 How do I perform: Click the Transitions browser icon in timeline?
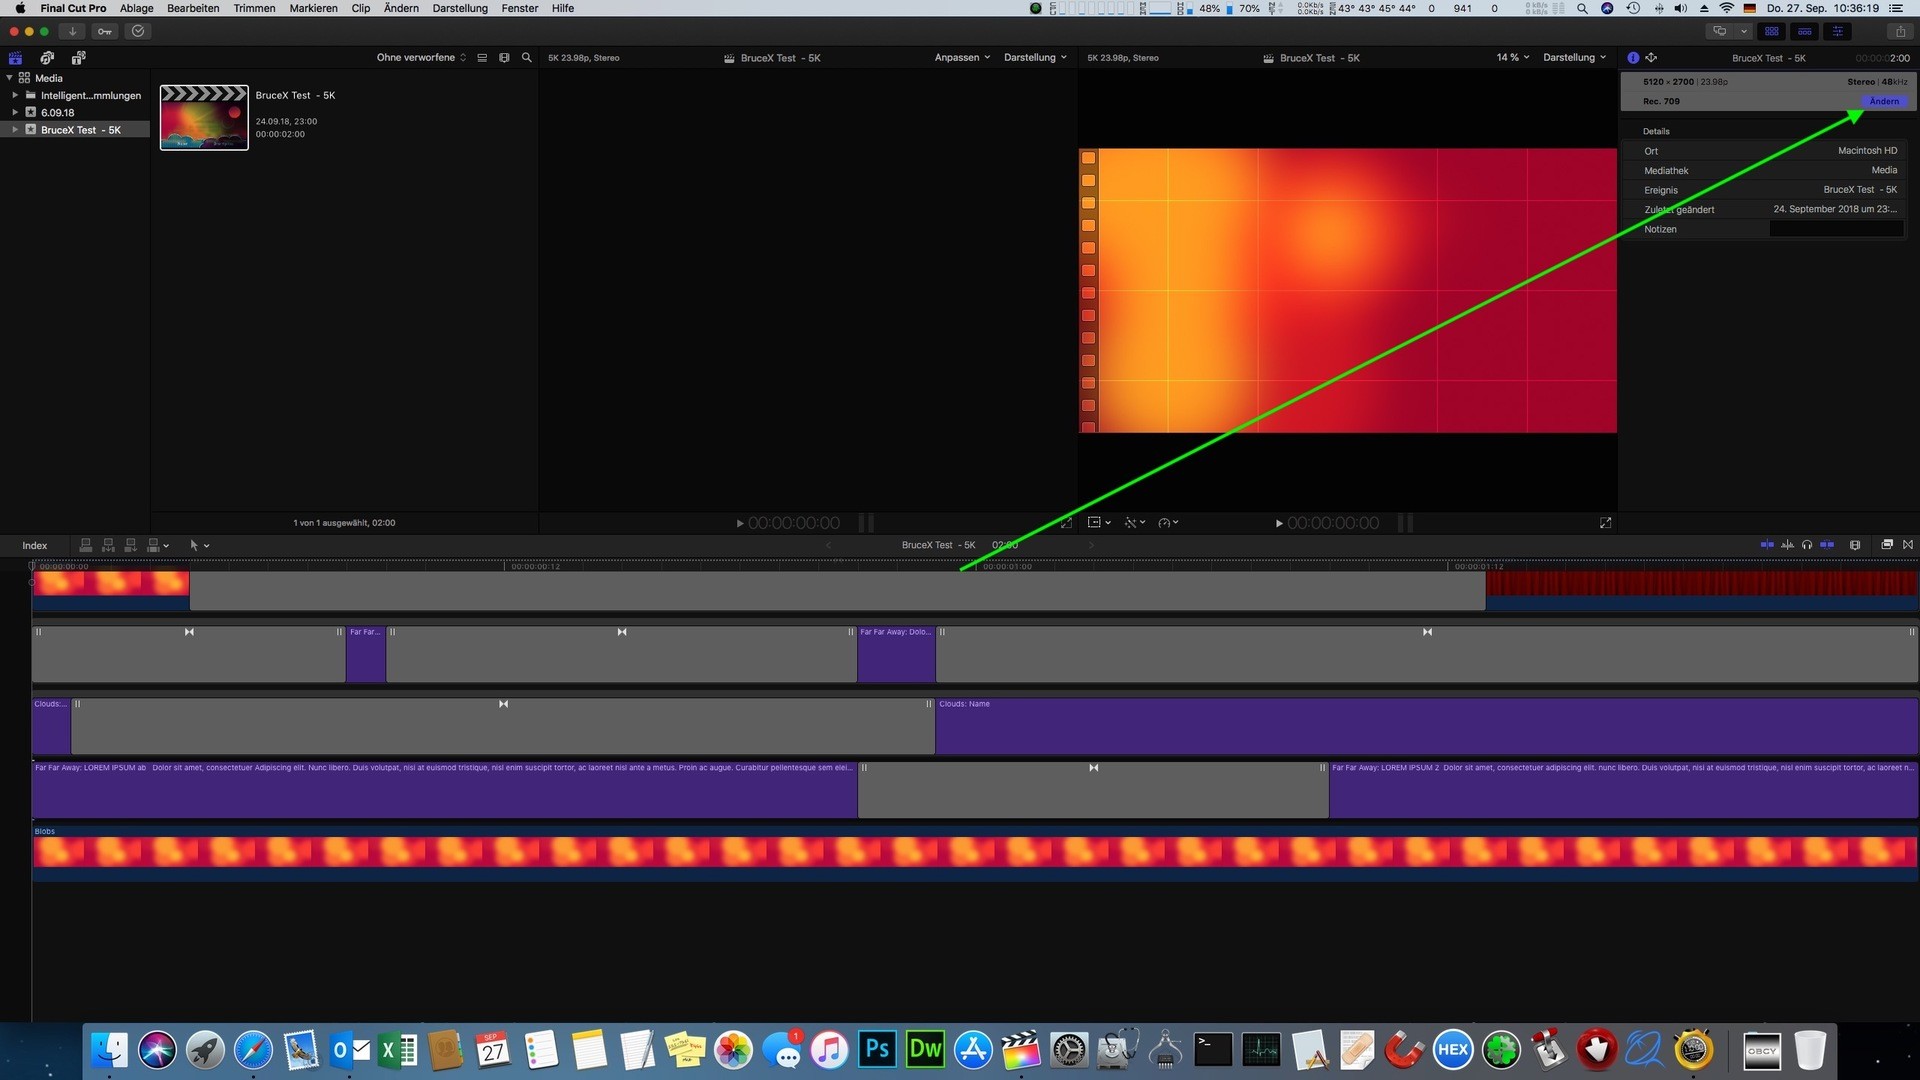coord(1908,545)
